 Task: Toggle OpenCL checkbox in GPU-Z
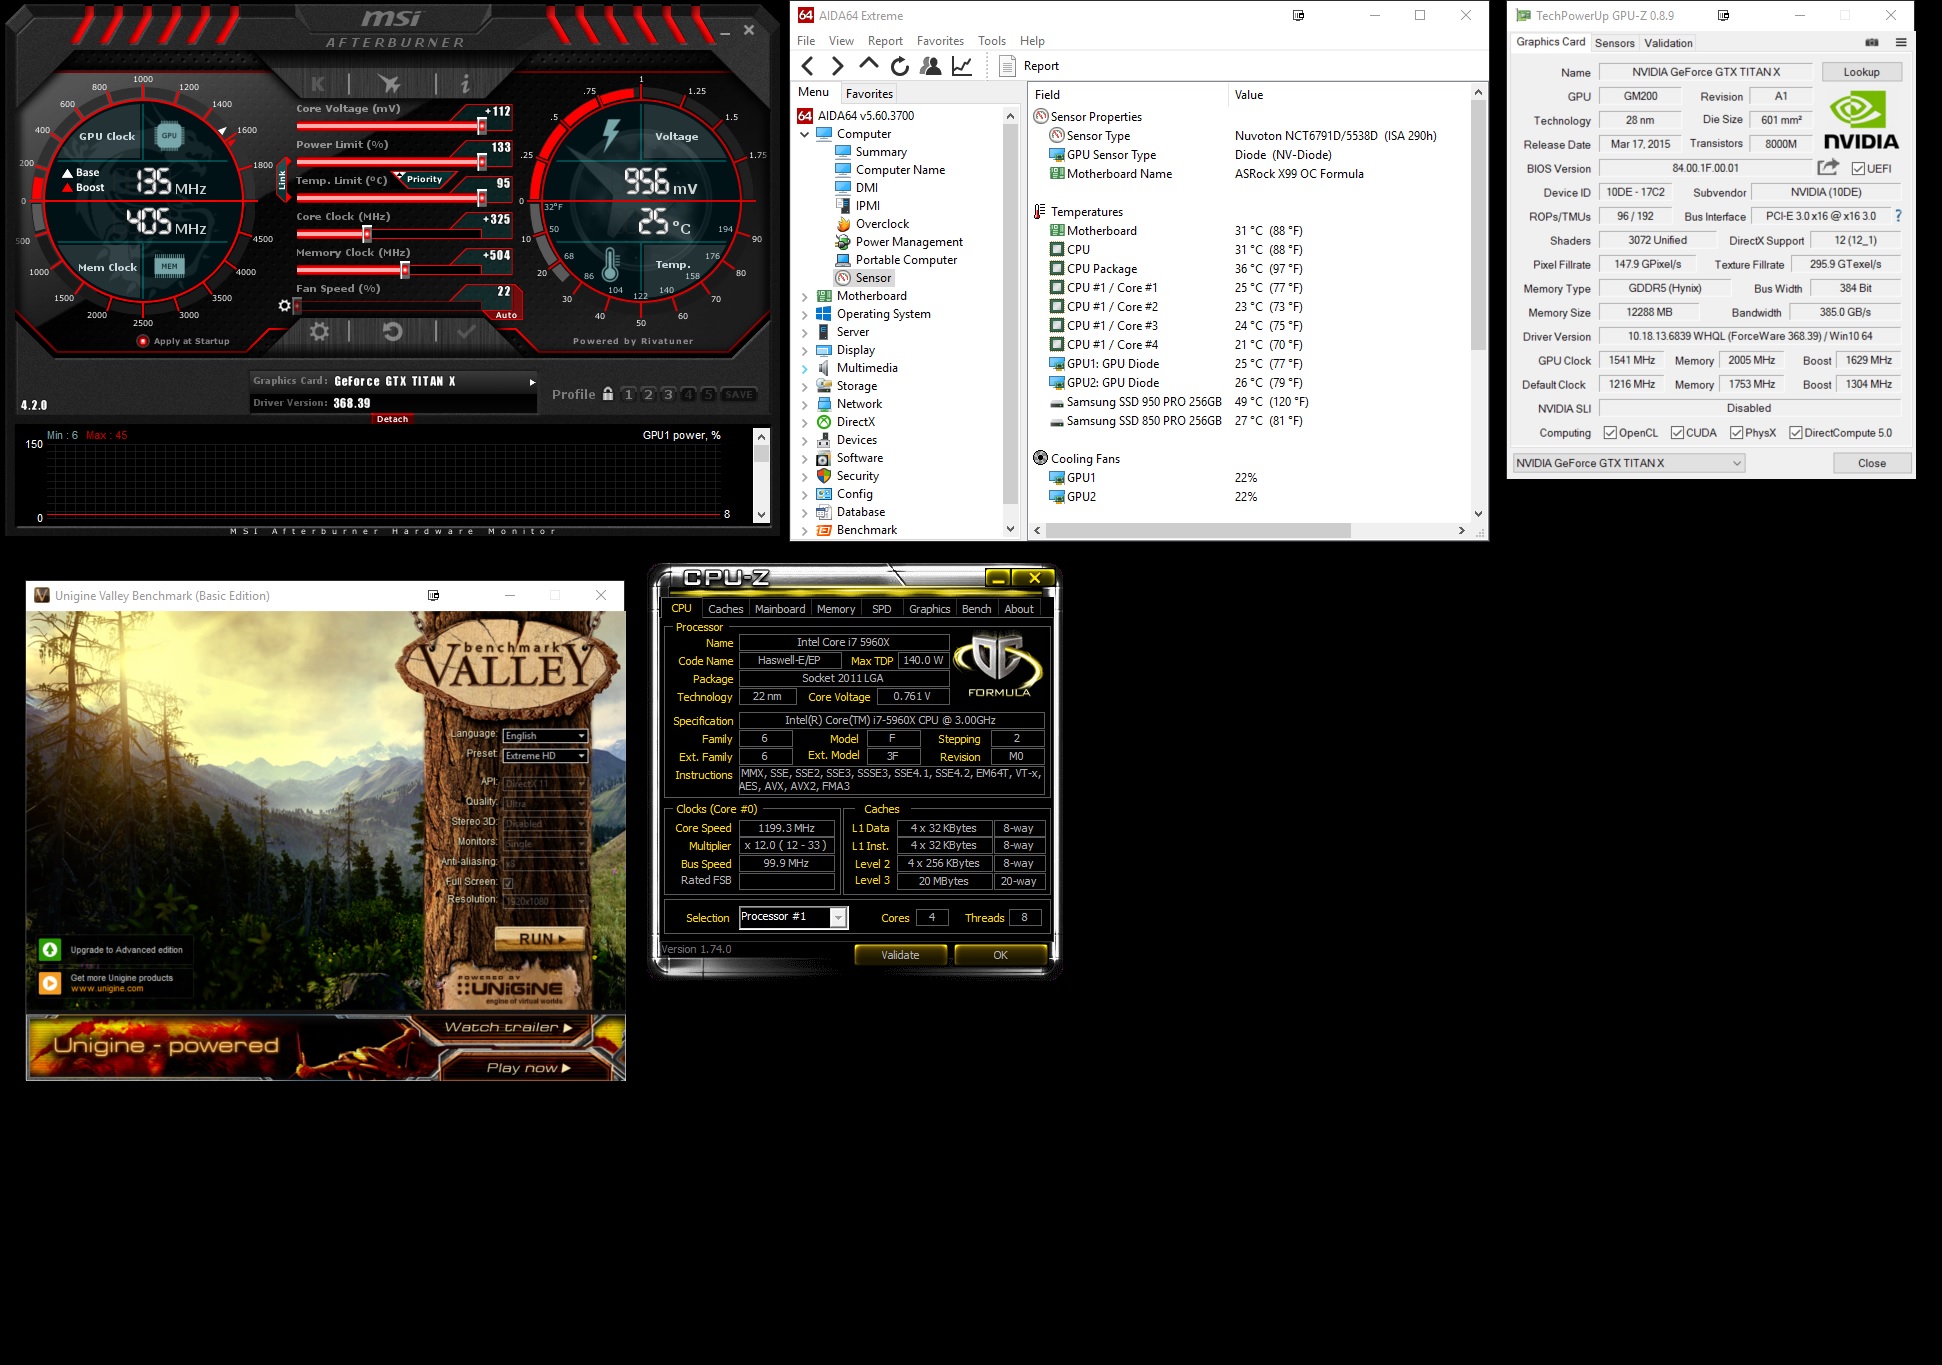click(x=1610, y=433)
